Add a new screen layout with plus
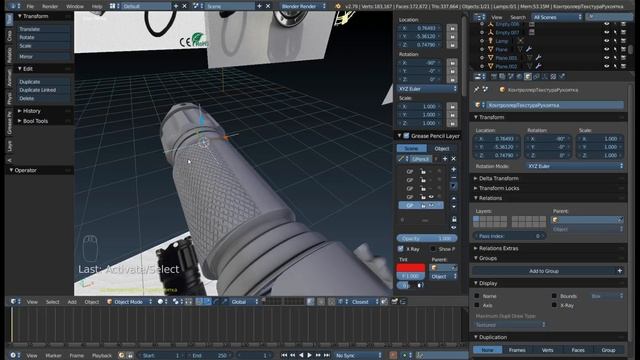Image resolution: width=640 pixels, height=360 pixels. pyautogui.click(x=176, y=6)
